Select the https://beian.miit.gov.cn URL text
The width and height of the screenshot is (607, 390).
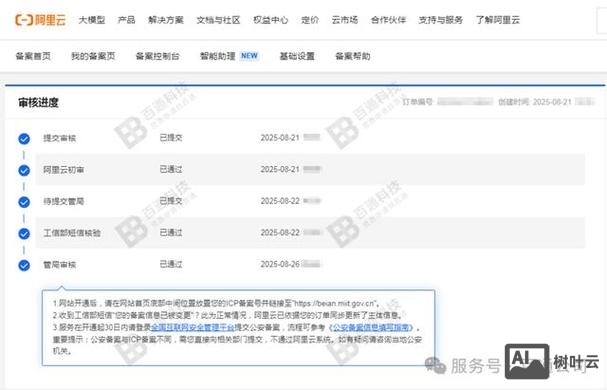335,303
